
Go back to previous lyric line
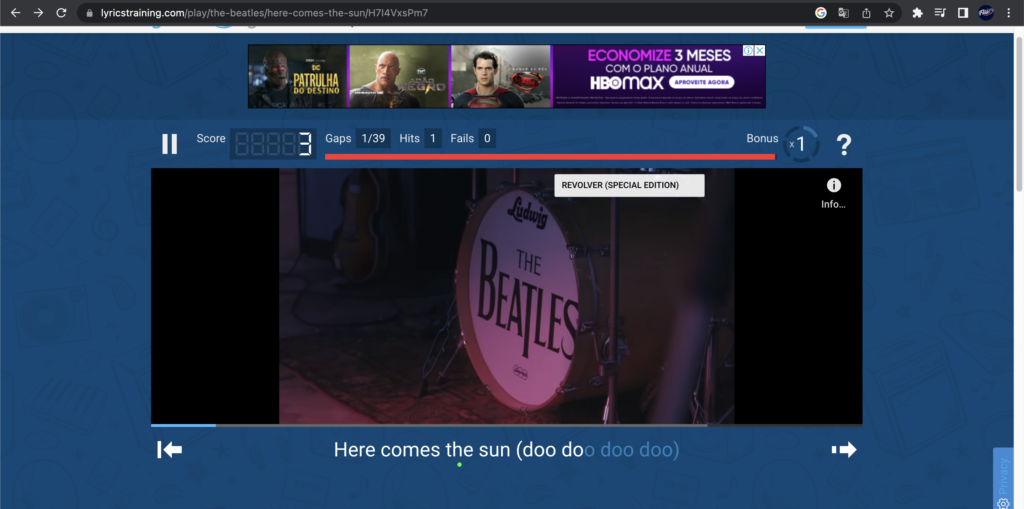(x=170, y=450)
